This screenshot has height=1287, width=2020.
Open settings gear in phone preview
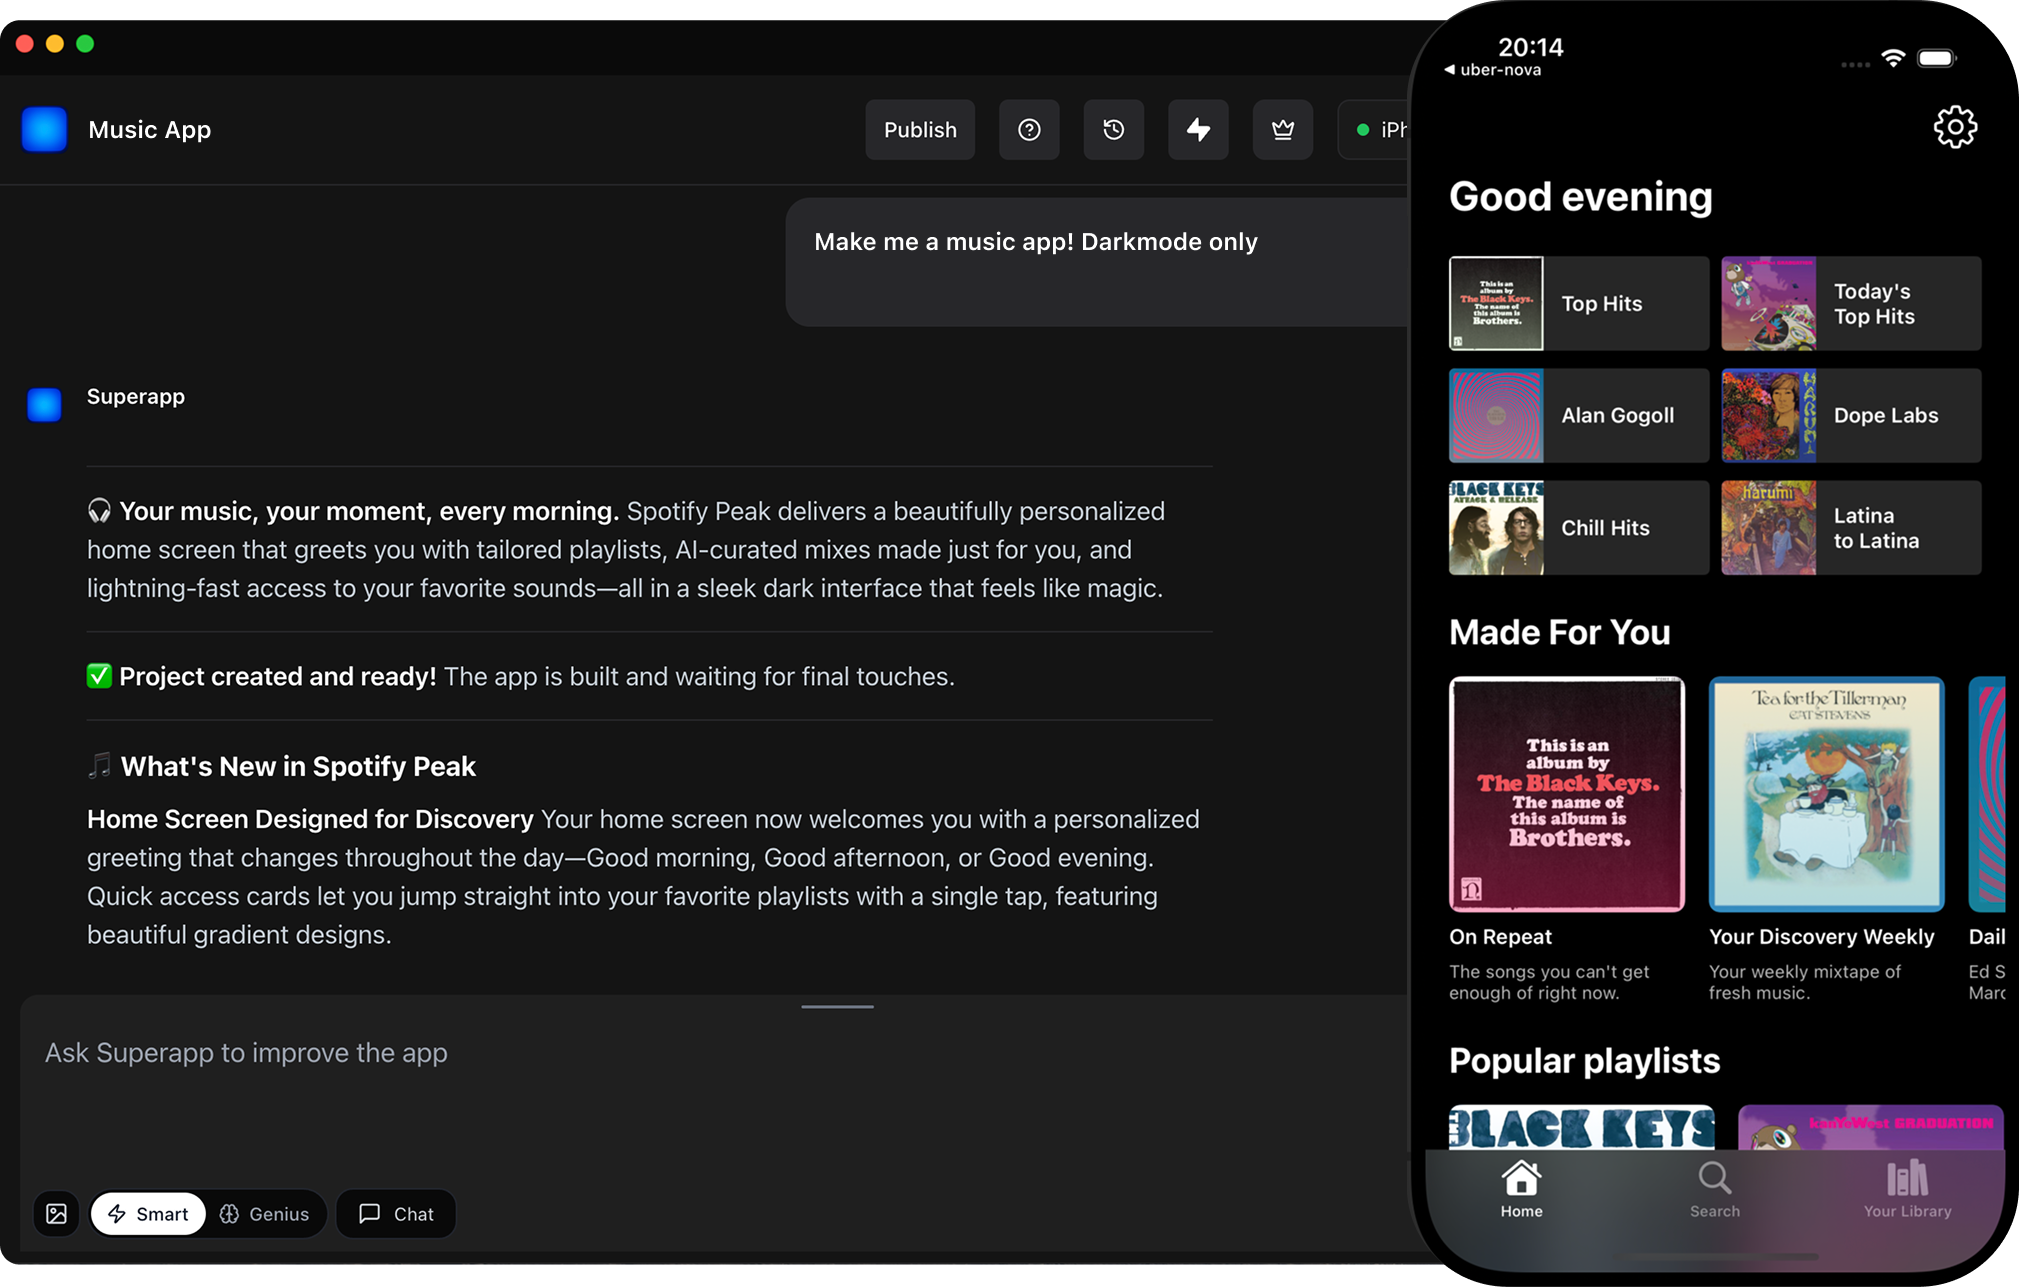click(1954, 128)
